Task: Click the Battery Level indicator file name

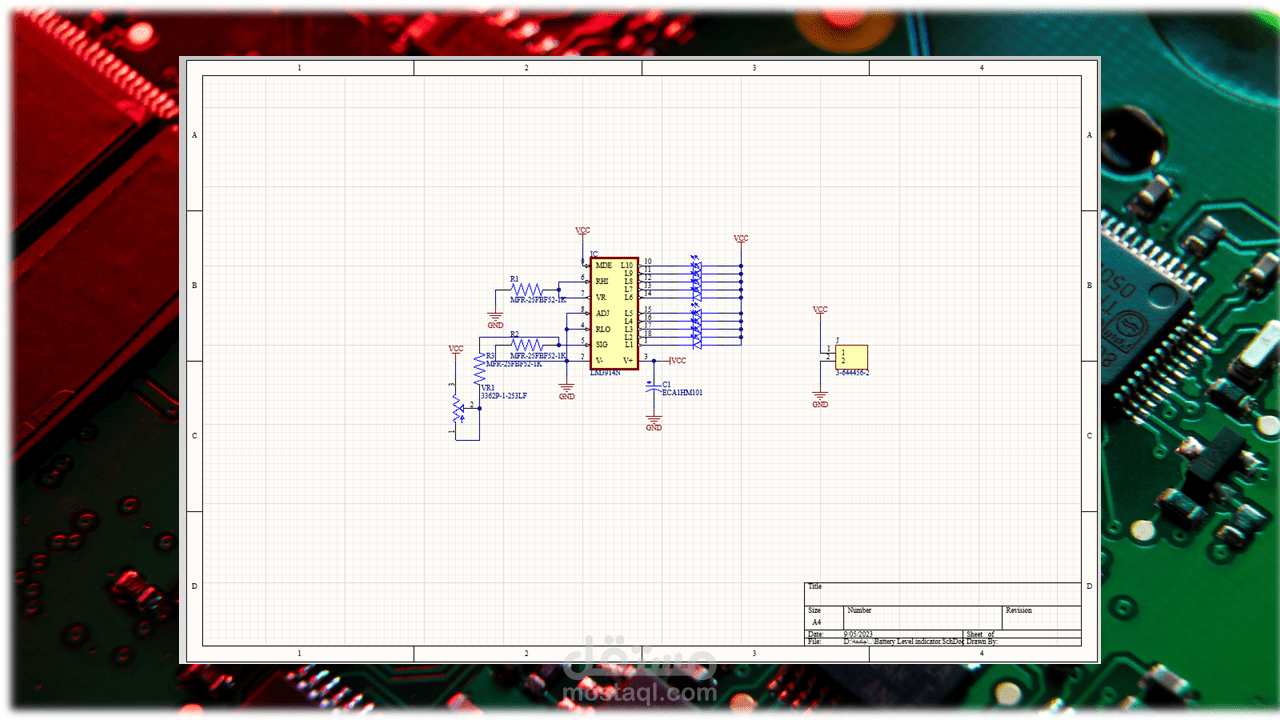Action: click(x=917, y=641)
